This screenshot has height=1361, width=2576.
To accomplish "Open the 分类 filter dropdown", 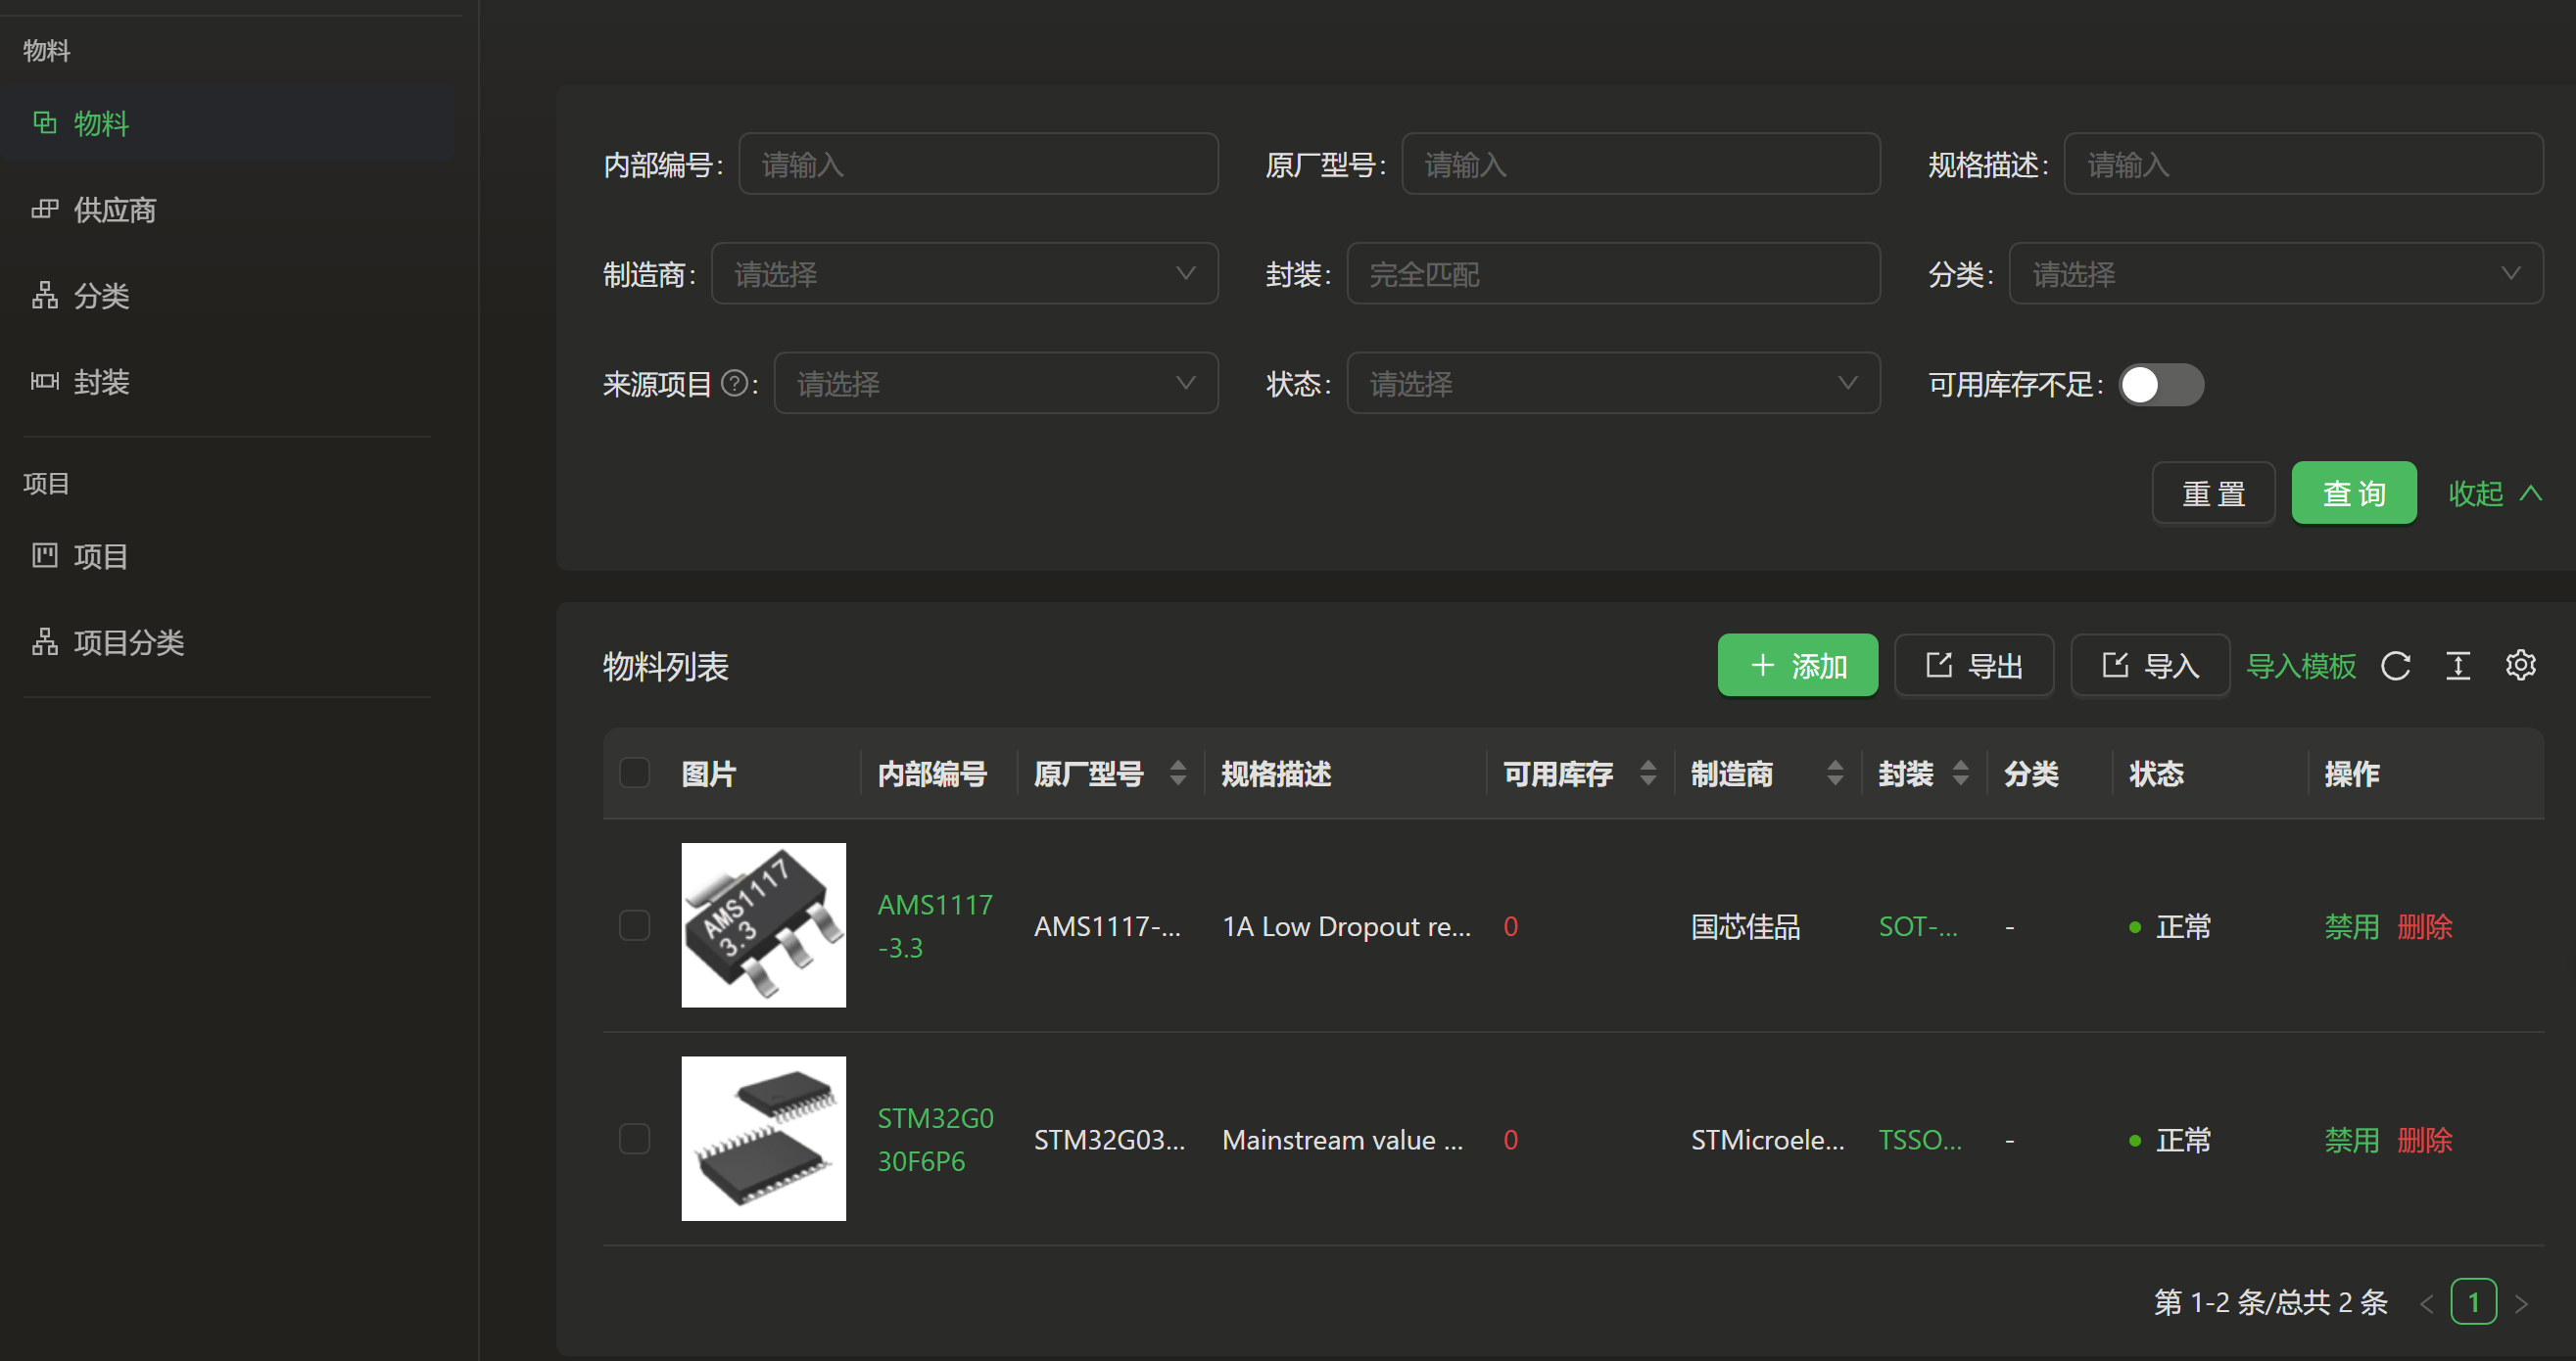I will tap(2275, 274).
